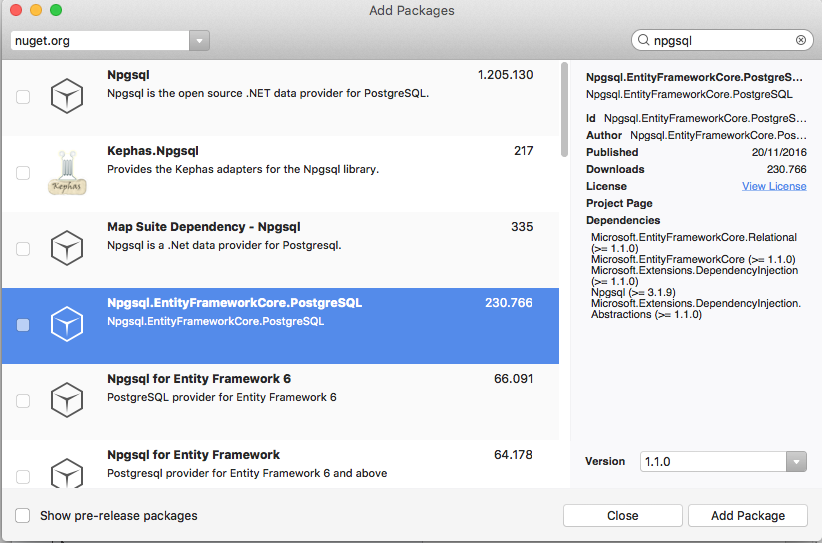Image resolution: width=822 pixels, height=543 pixels.
Task: Tick the Npgsql for Entity Framework 6 checkbox
Action: (x=23, y=401)
